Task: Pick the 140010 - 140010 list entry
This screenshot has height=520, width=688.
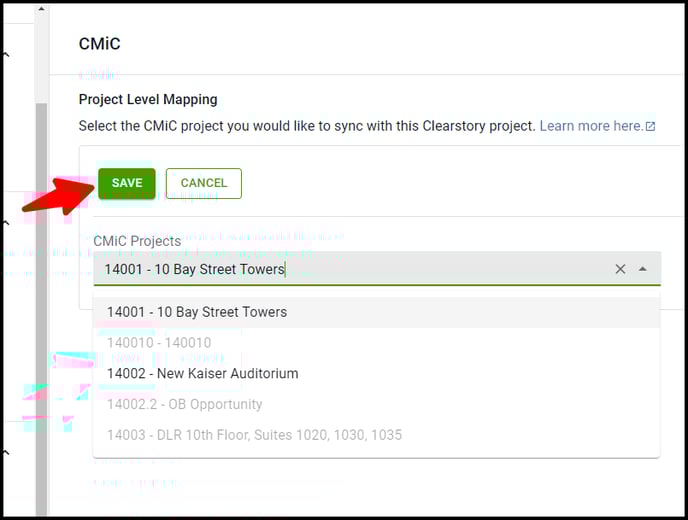Action: coord(159,343)
